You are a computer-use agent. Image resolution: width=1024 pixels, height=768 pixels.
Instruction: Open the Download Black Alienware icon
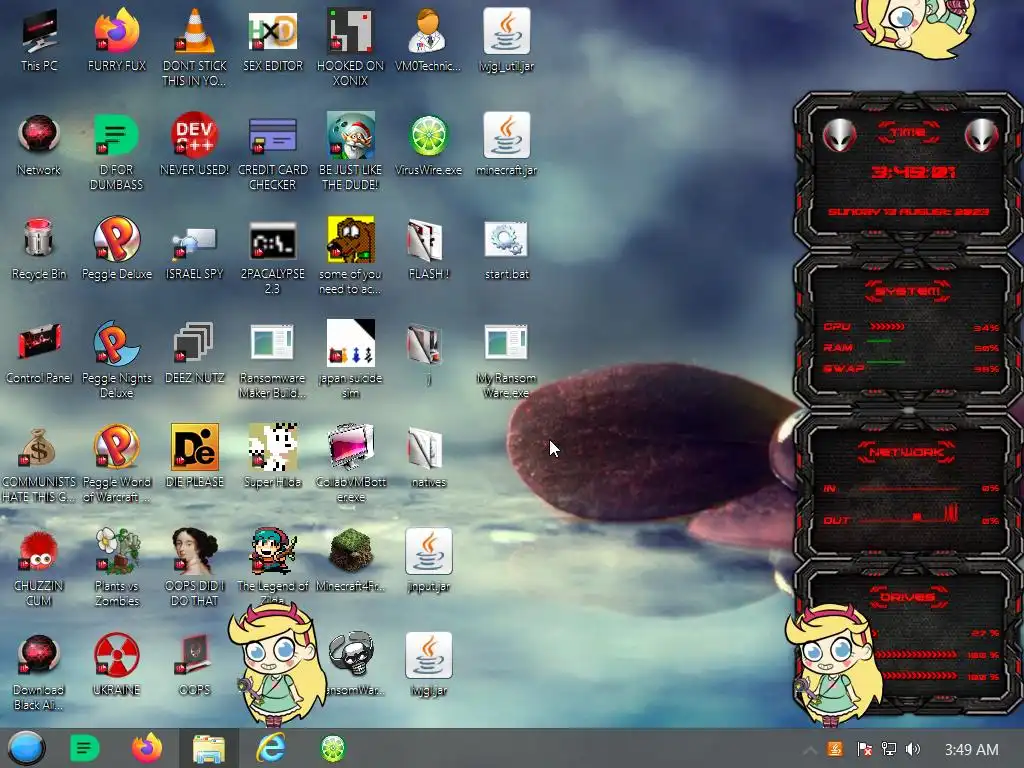(39, 654)
